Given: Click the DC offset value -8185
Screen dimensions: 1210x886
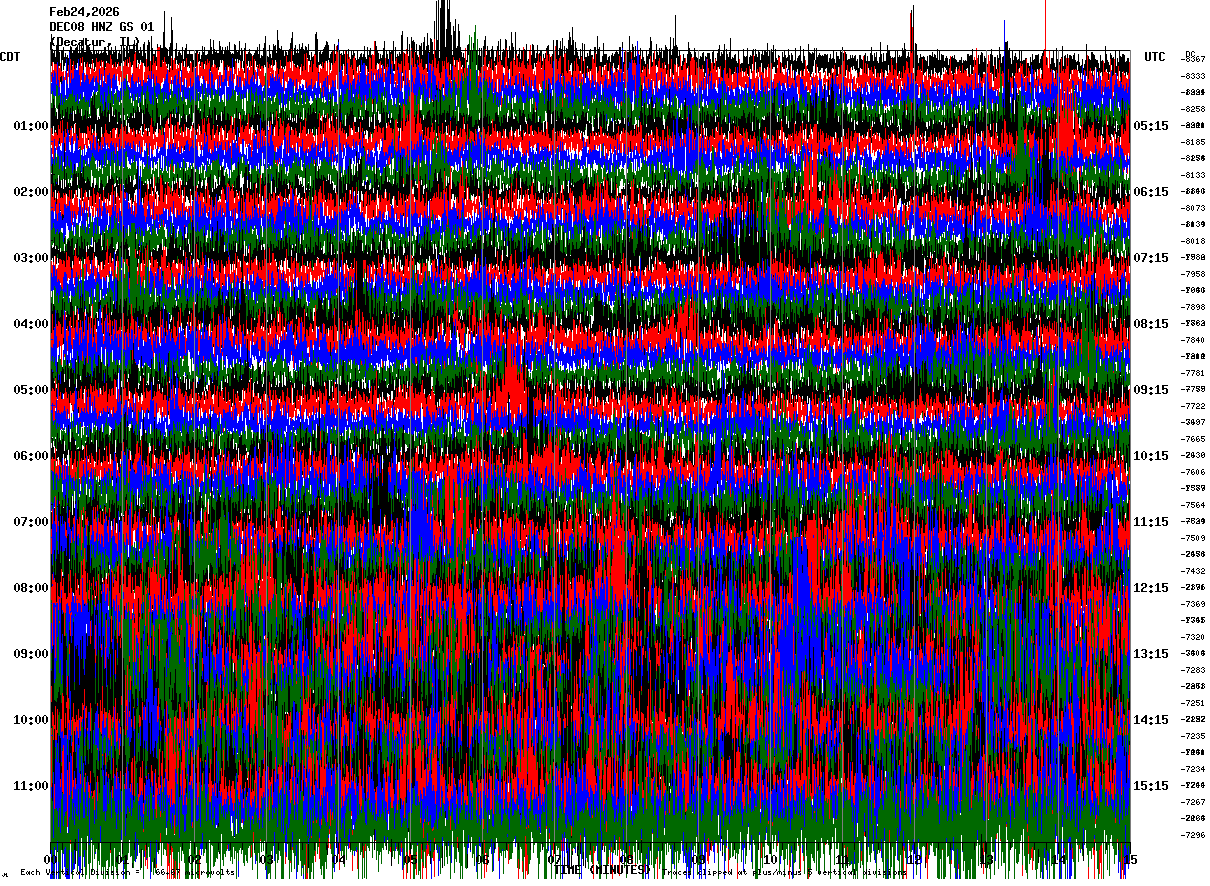Looking at the screenshot, I should click(x=1194, y=142).
